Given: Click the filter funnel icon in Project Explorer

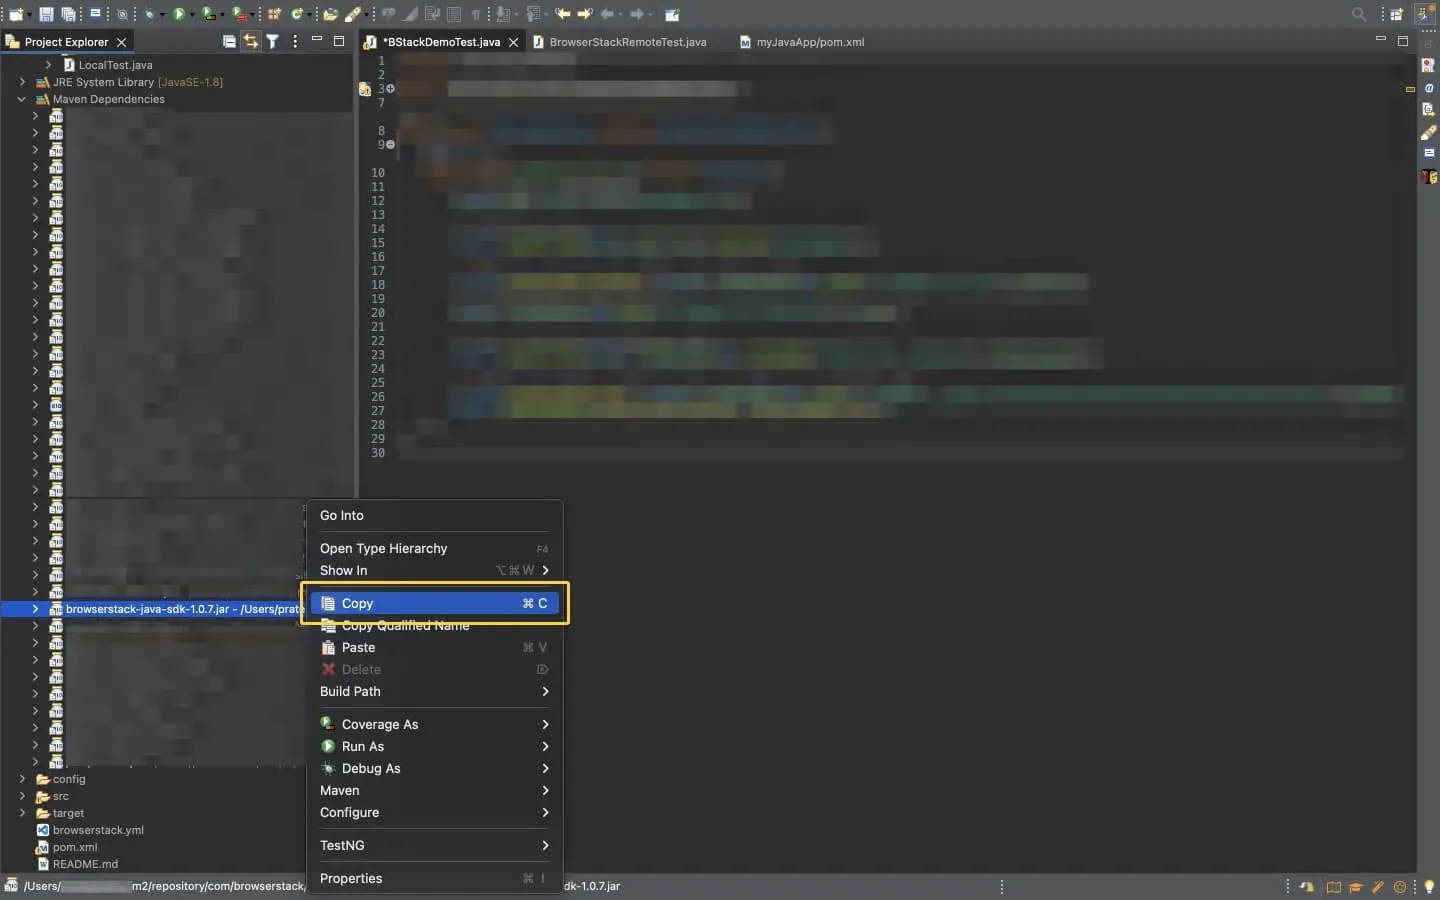Looking at the screenshot, I should point(272,41).
